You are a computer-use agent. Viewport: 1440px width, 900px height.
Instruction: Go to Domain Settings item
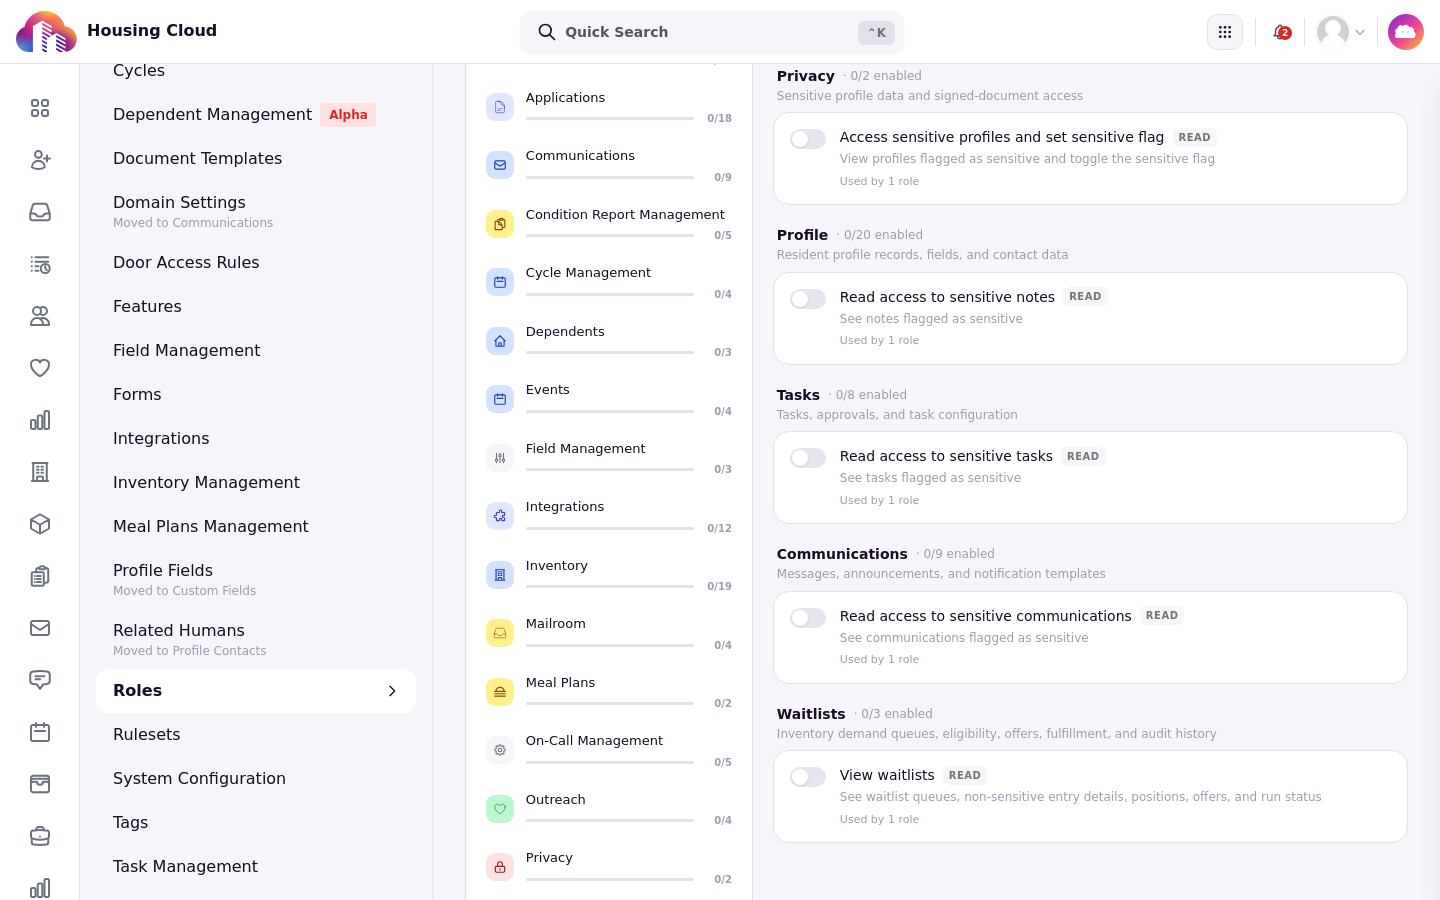coord(256,211)
